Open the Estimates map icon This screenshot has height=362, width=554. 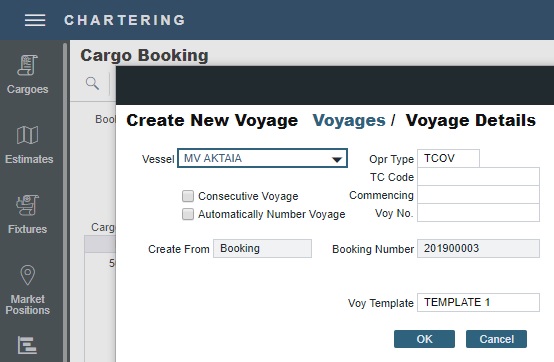[28, 135]
